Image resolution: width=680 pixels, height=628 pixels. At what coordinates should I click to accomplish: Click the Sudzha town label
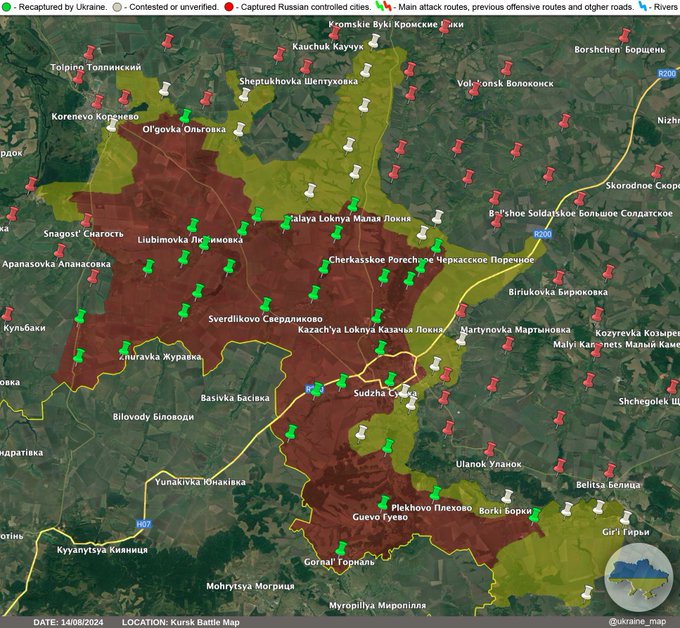tap(385, 393)
